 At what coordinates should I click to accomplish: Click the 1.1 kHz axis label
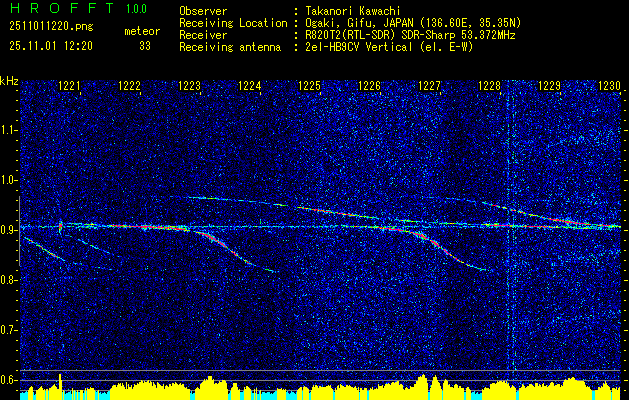point(9,130)
